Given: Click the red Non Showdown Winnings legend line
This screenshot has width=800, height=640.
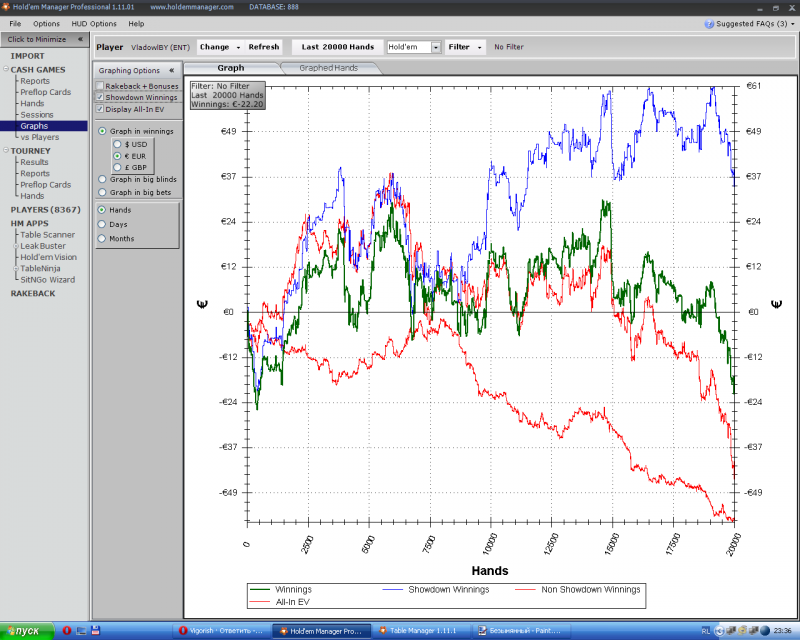Looking at the screenshot, I should [x=525, y=589].
